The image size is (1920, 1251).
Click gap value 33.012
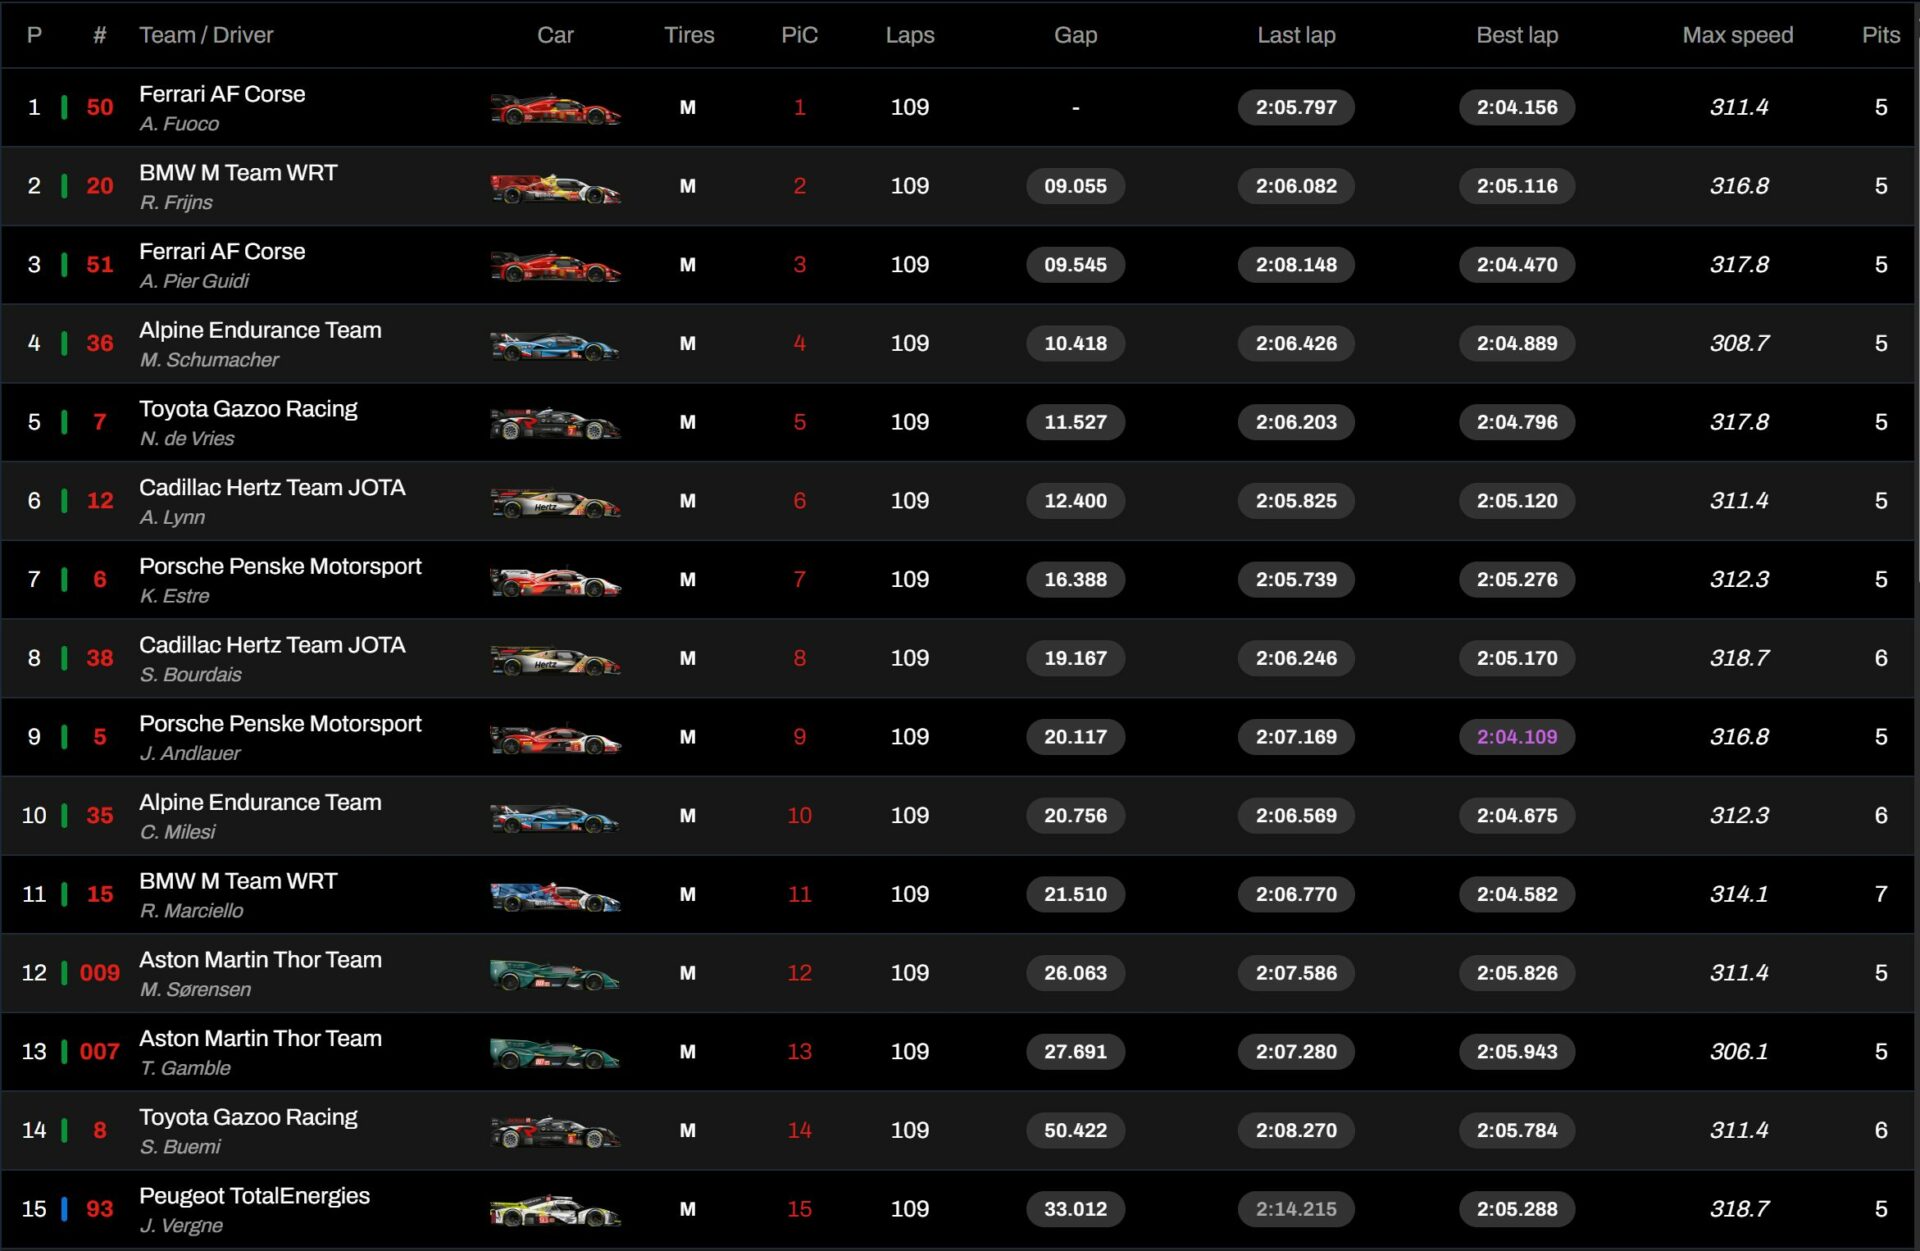point(1075,1209)
